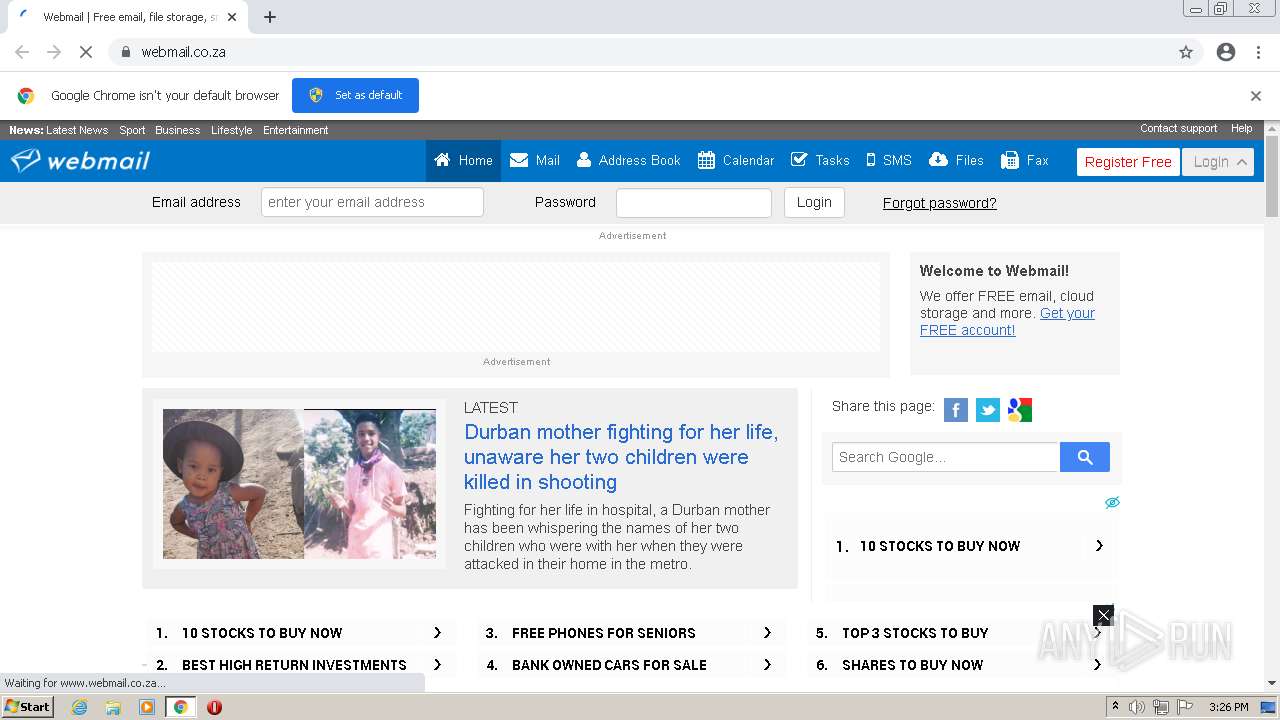The height and width of the screenshot is (720, 1280).
Task: Share page on Facebook
Action: pos(956,410)
